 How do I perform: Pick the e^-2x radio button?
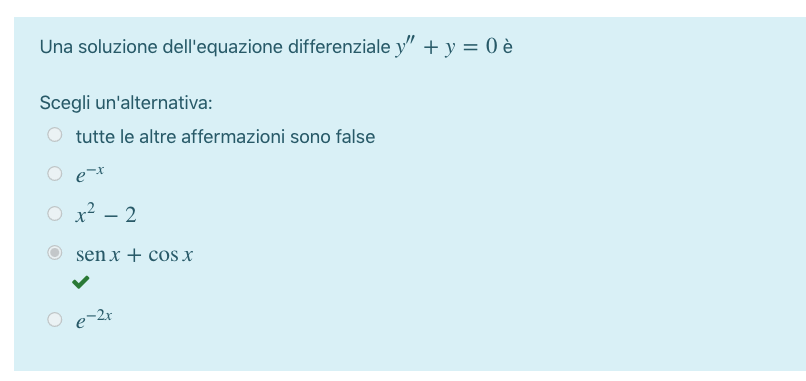point(54,319)
